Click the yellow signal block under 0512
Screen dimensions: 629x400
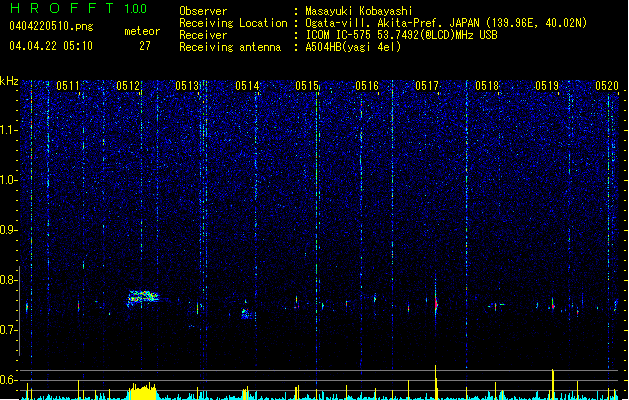coord(142,391)
